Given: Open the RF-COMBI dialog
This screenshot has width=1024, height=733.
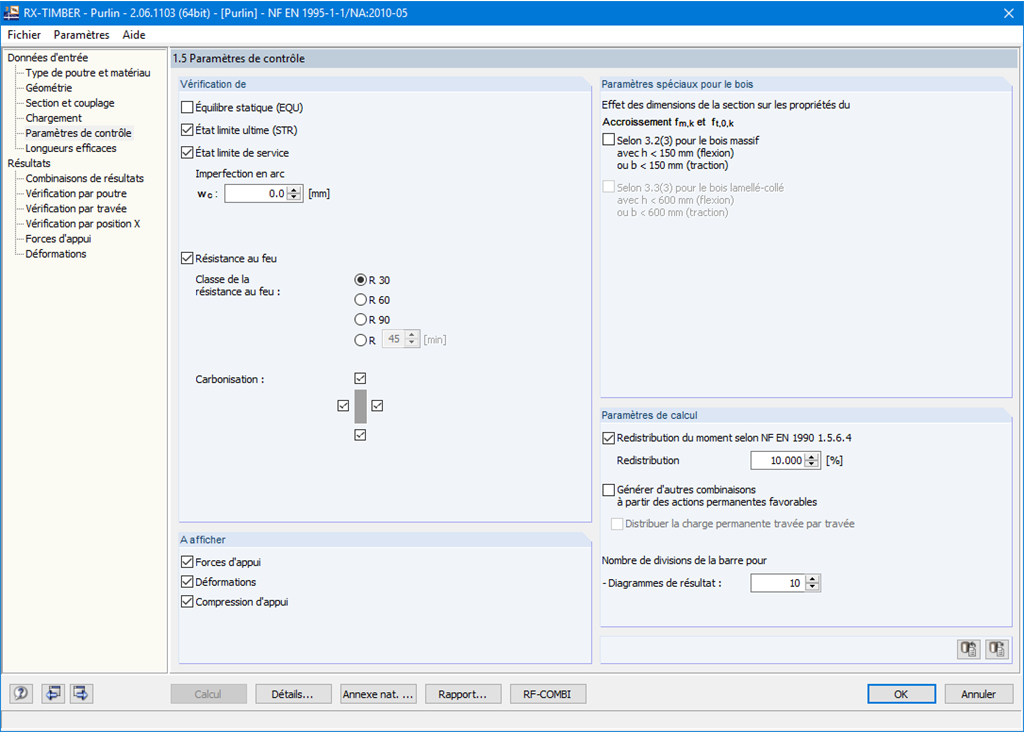Looking at the screenshot, I should click(548, 693).
